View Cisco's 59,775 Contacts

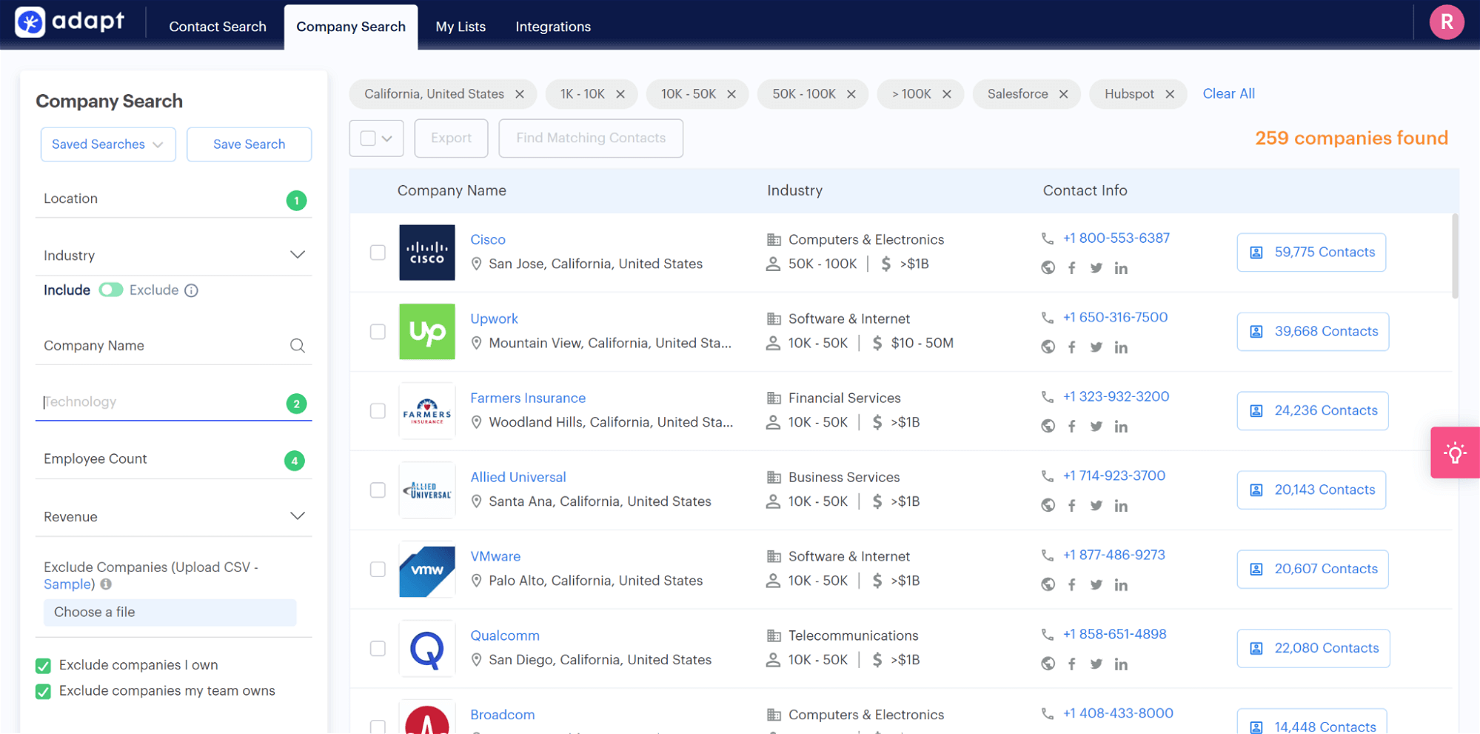click(x=1311, y=252)
